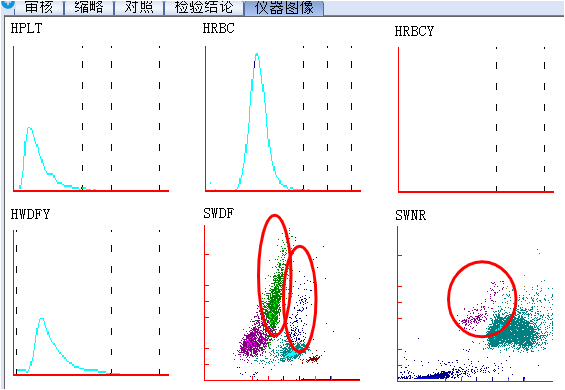Screen dimensions: 565x390
Task: Select the 对照 tab
Action: click(139, 7)
